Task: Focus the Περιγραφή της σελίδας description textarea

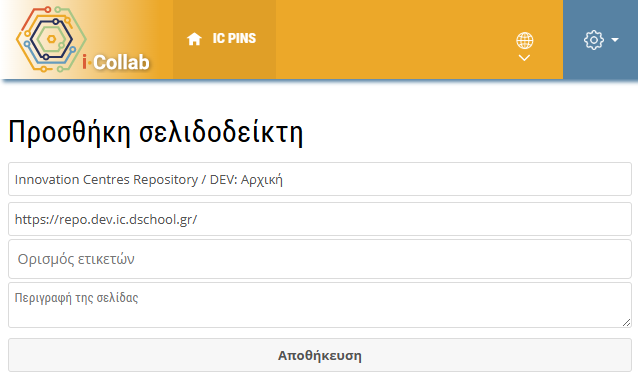Action: click(320, 305)
